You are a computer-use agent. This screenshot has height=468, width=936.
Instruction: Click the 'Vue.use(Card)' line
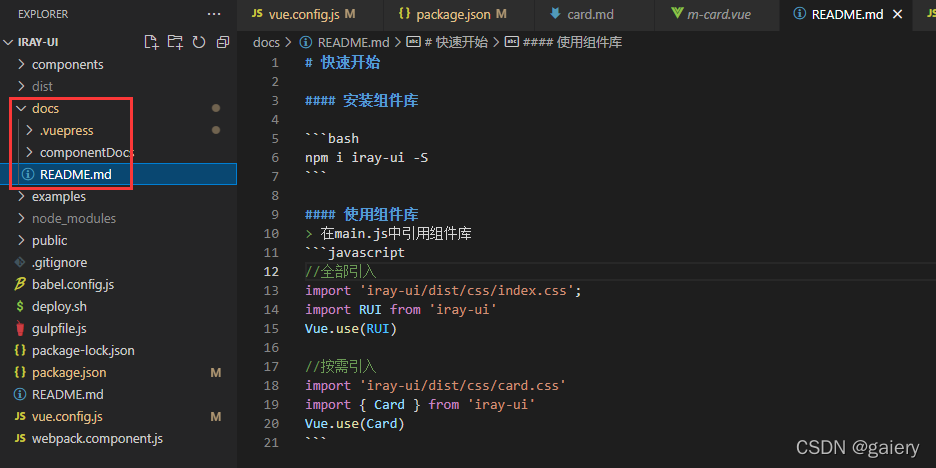[x=355, y=424]
